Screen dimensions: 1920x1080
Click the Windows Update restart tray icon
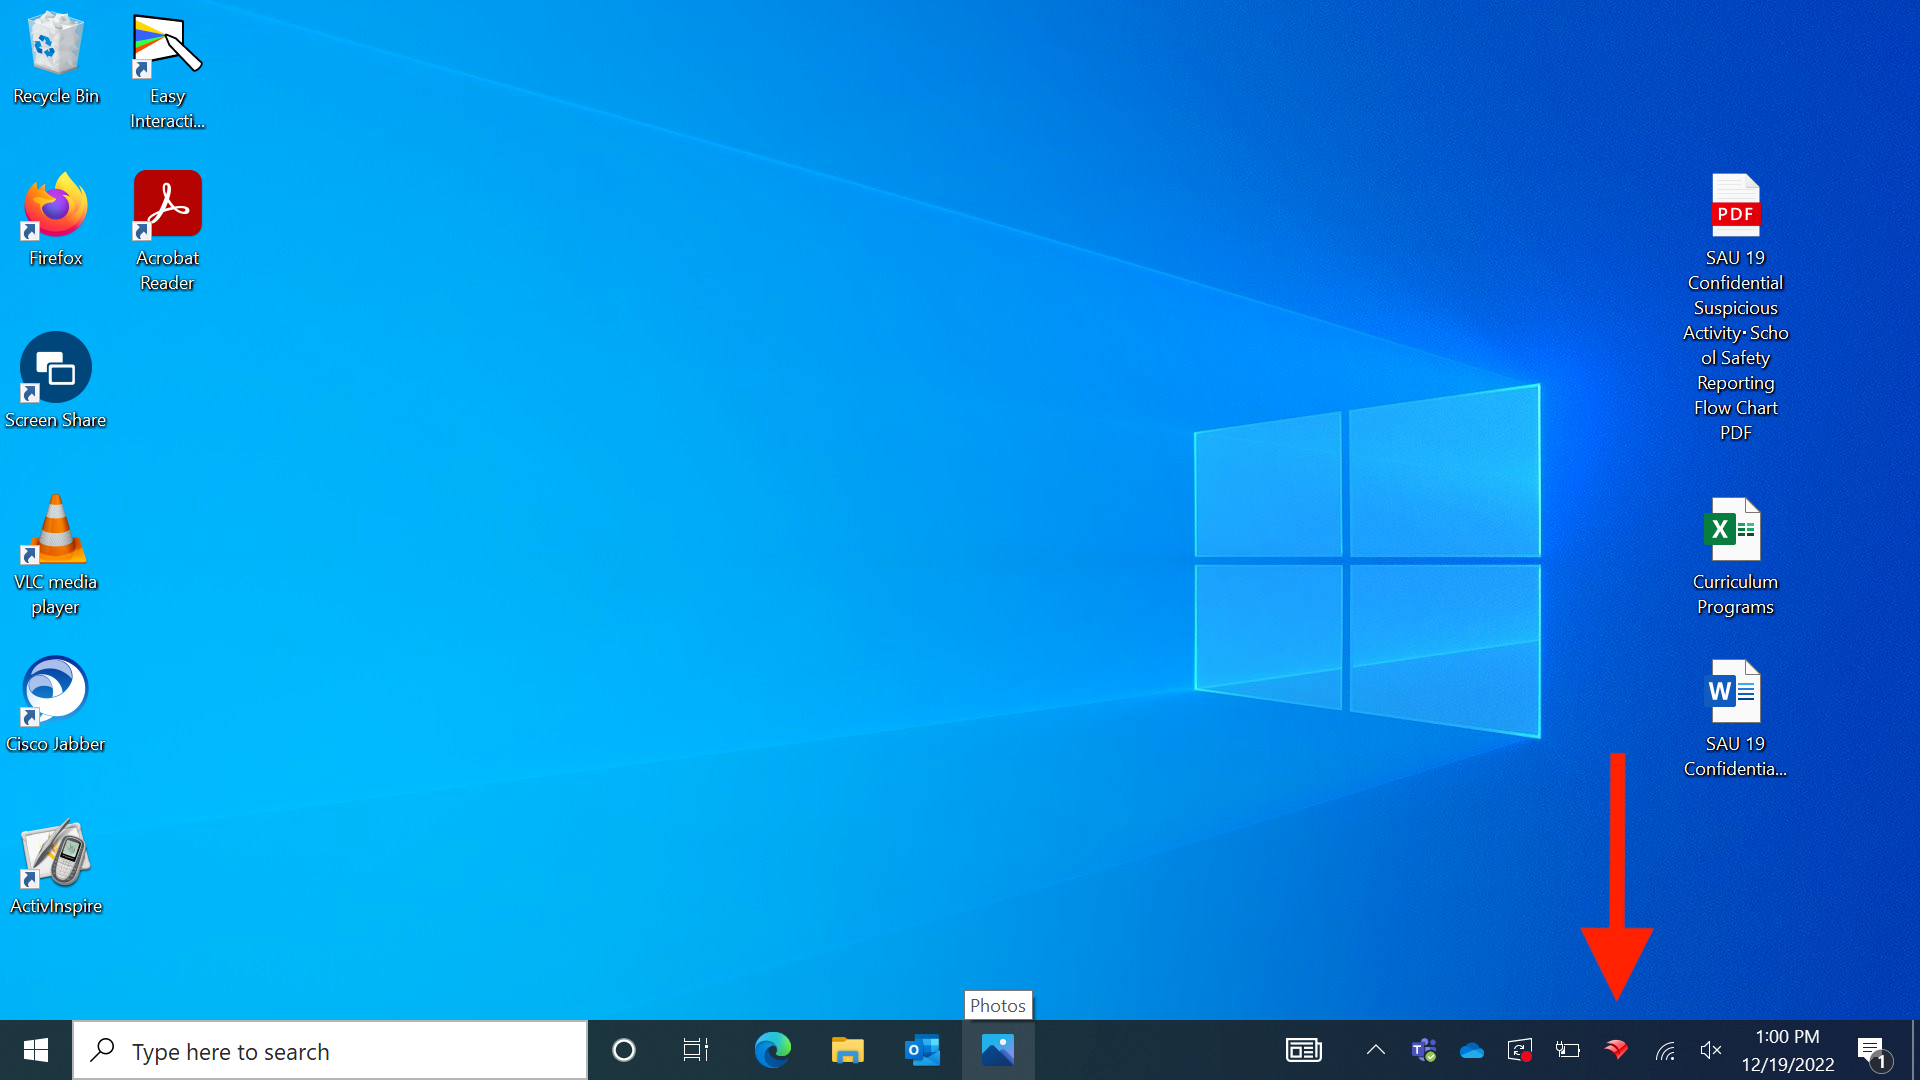tap(1520, 1050)
